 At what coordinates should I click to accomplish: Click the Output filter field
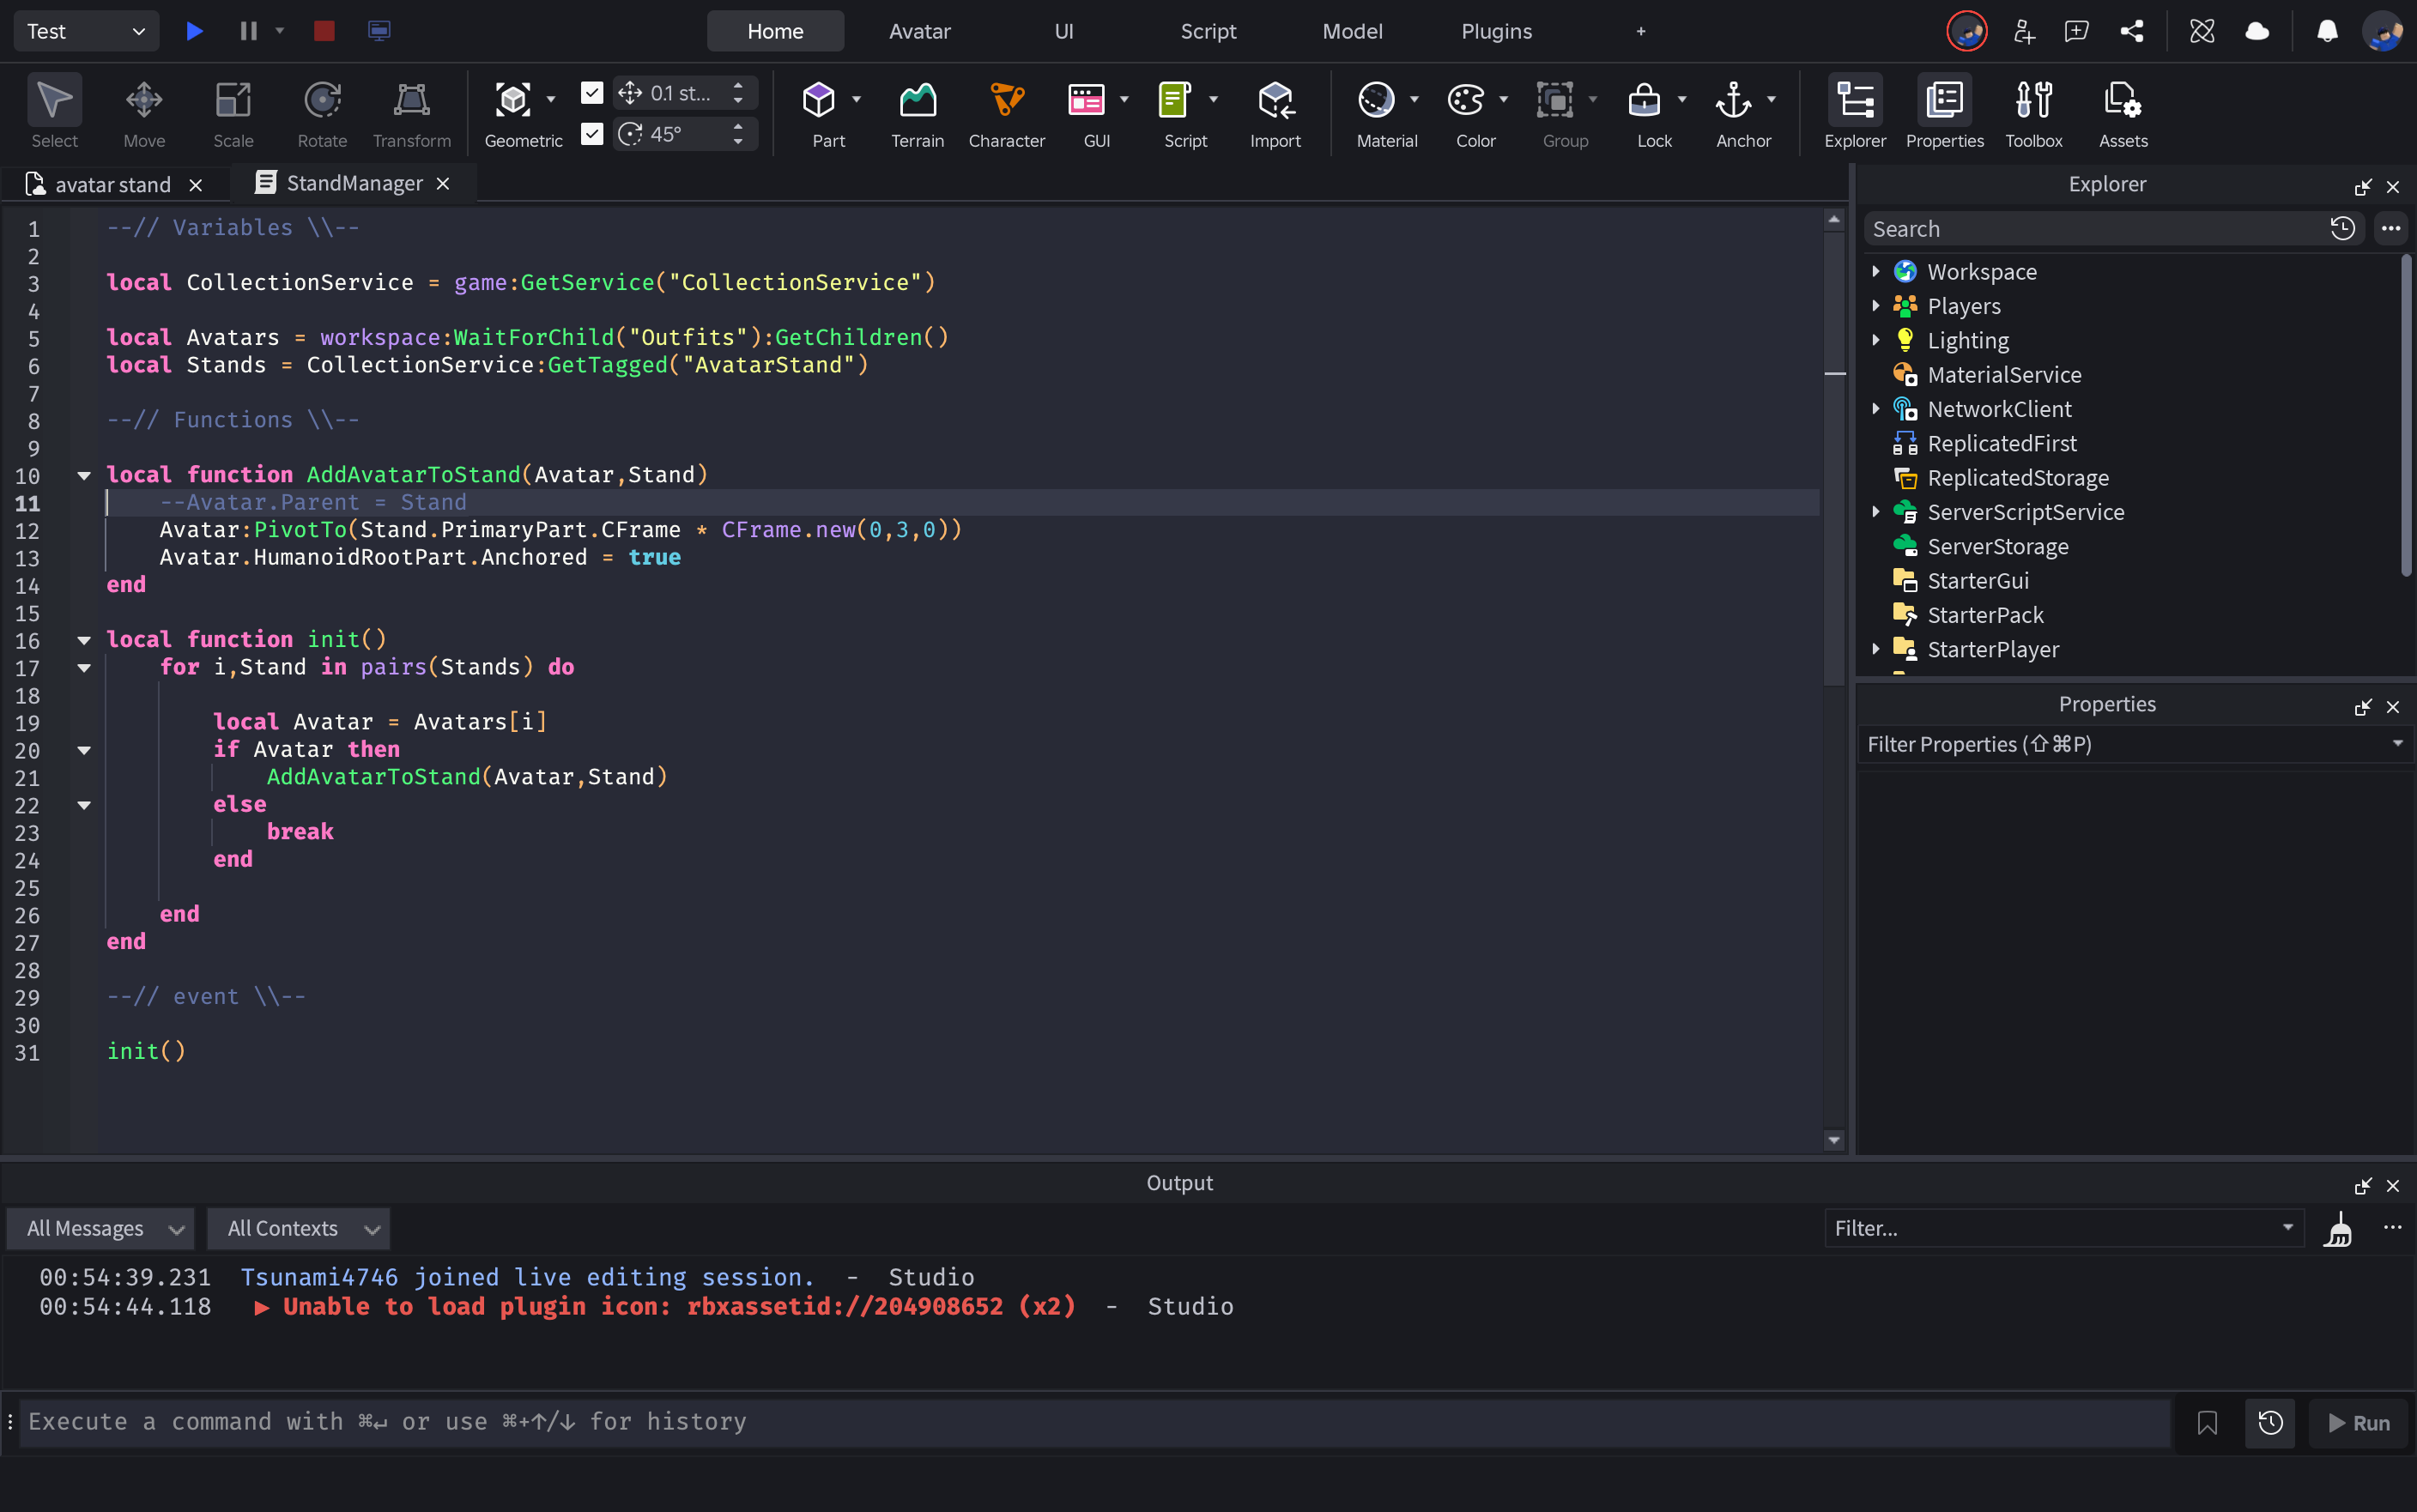click(x=2053, y=1228)
